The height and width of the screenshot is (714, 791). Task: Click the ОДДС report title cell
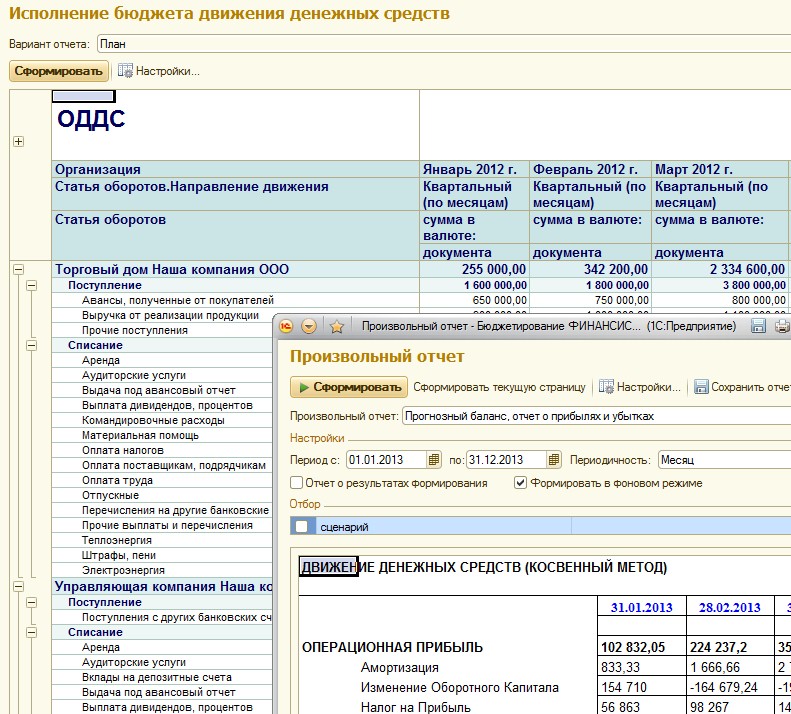click(91, 119)
